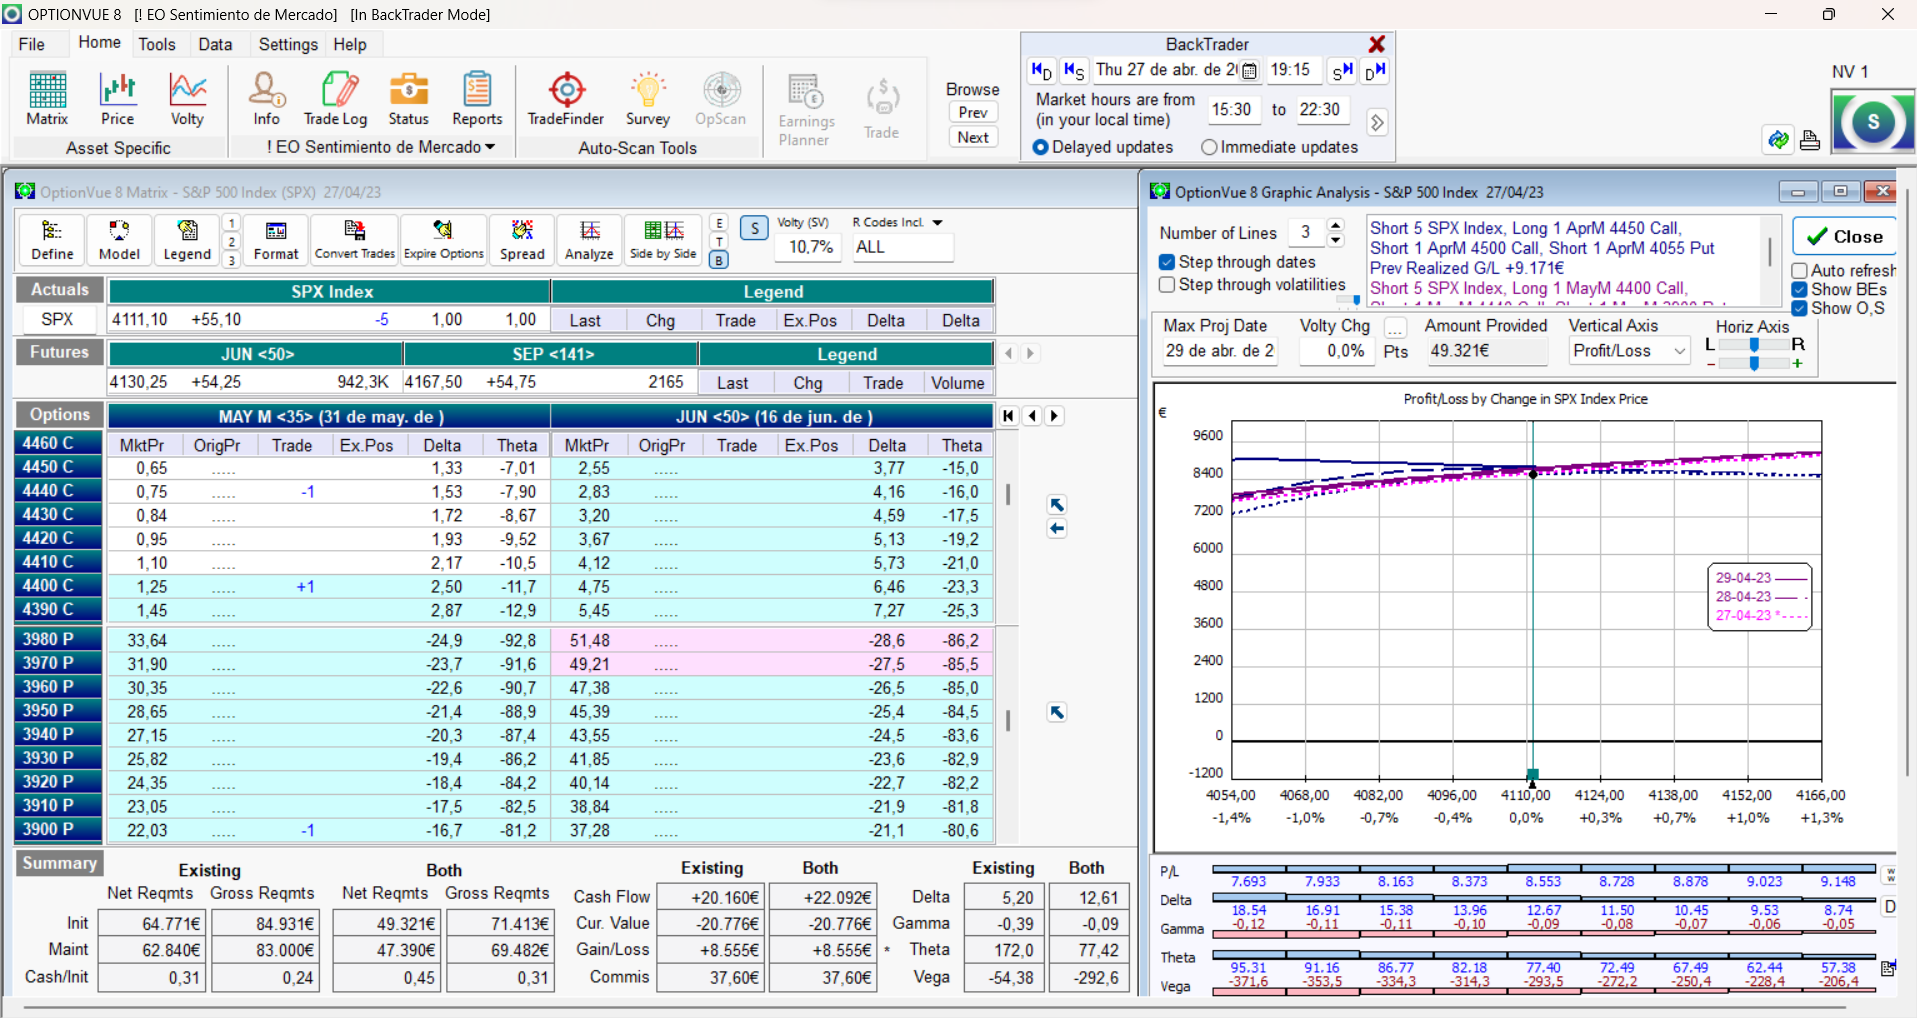Click the Browse Prev button
Viewport: 1917px width, 1018px height.
point(973,113)
